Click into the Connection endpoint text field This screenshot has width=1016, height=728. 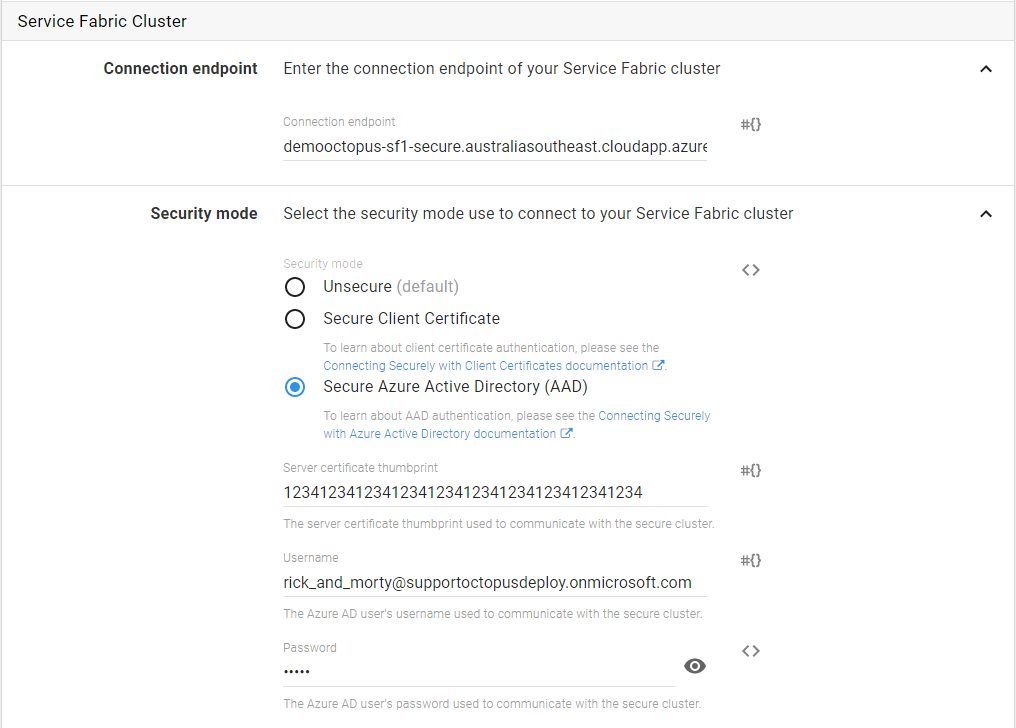click(494, 147)
